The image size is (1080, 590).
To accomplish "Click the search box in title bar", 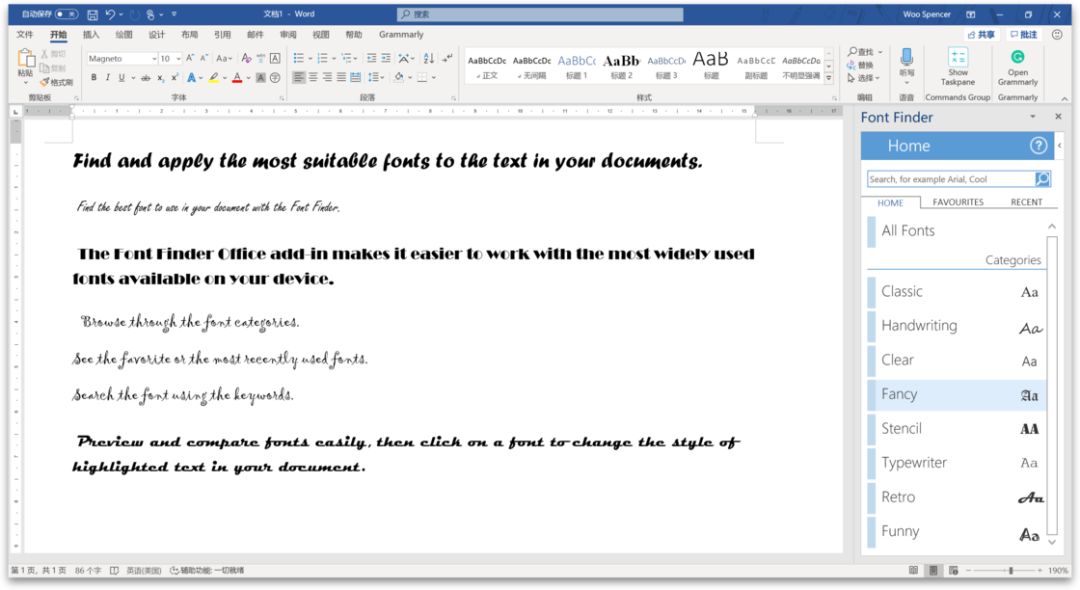I will click(x=540, y=14).
